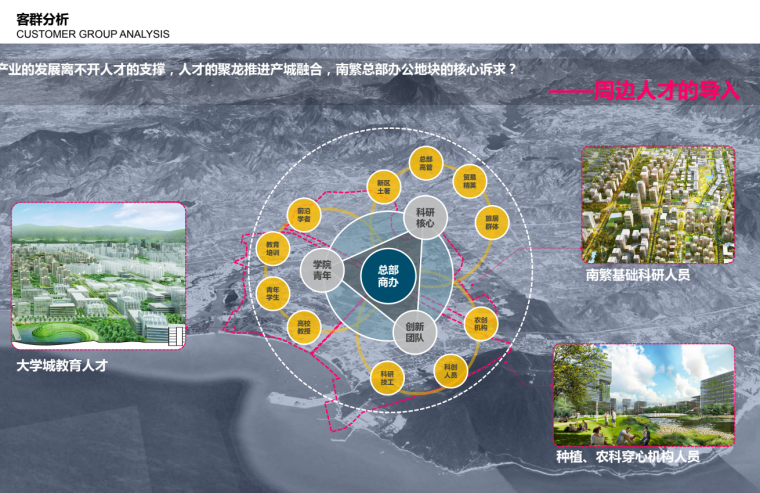
Task: Select the yellow node left of 新区土著
Action: point(304,214)
